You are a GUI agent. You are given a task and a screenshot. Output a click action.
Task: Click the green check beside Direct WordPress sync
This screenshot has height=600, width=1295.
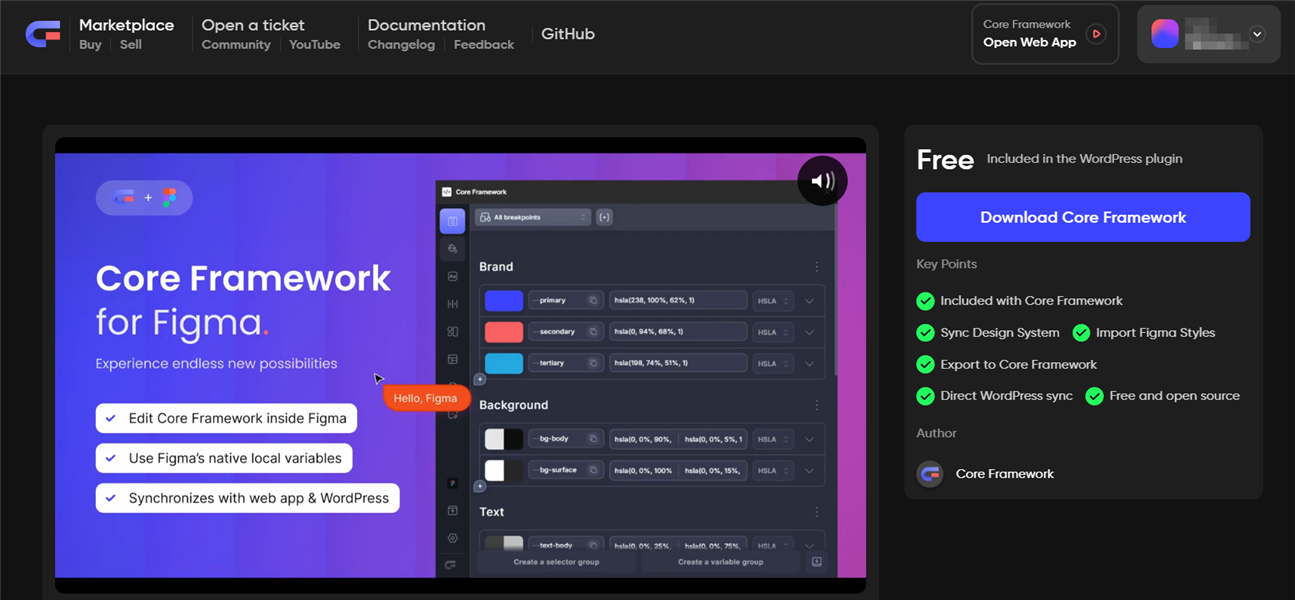[925, 396]
